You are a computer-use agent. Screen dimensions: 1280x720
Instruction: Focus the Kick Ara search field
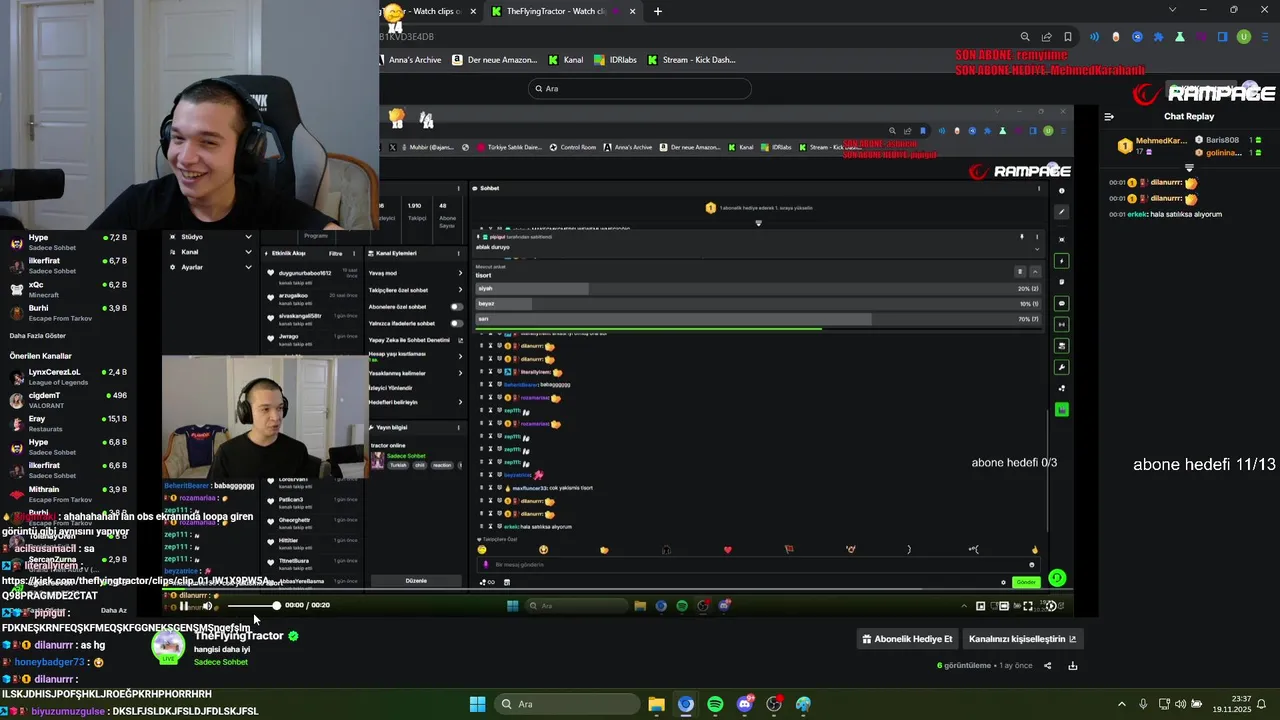(x=639, y=89)
